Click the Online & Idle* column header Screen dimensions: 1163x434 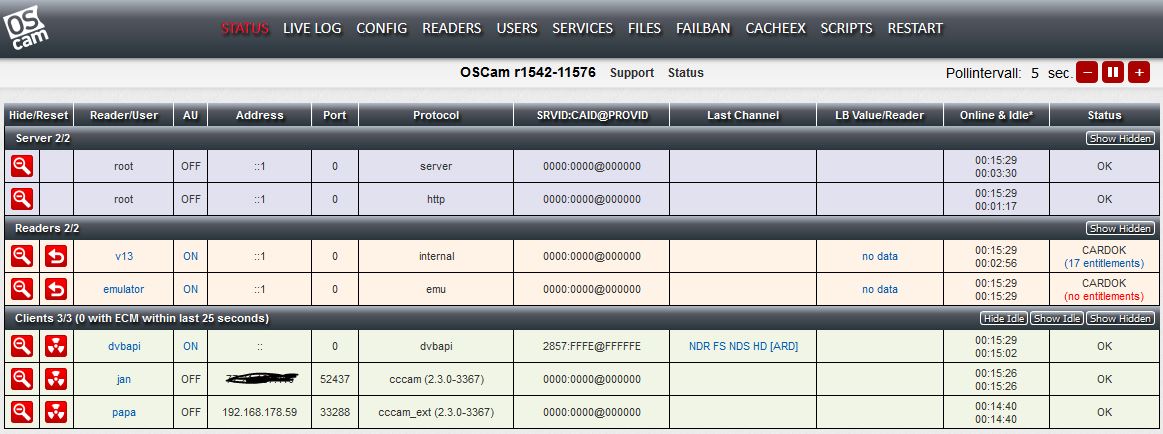(x=996, y=115)
